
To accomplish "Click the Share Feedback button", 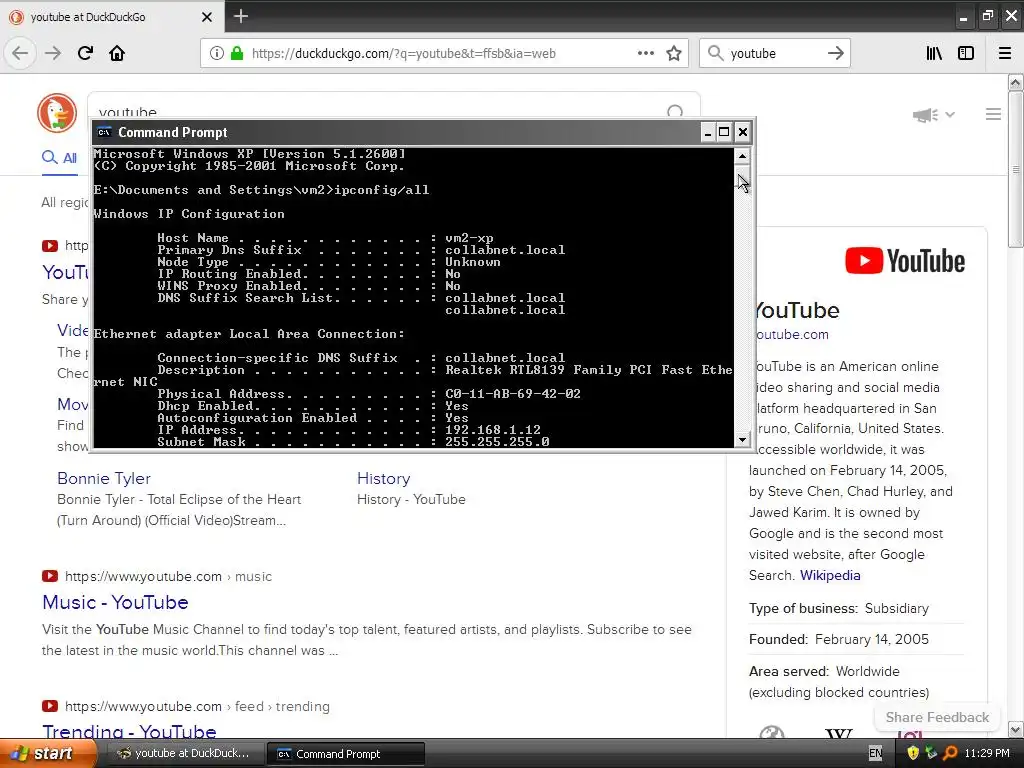I will [937, 717].
